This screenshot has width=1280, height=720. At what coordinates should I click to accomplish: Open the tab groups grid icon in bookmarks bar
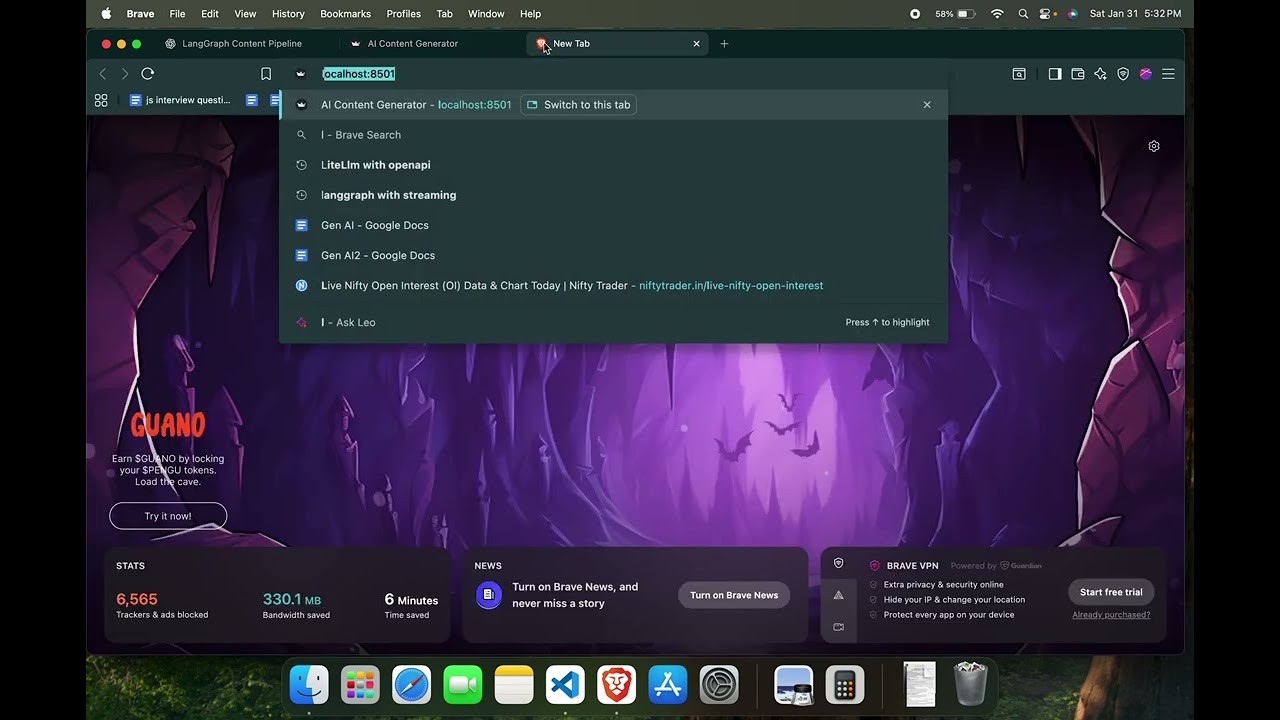[101, 100]
